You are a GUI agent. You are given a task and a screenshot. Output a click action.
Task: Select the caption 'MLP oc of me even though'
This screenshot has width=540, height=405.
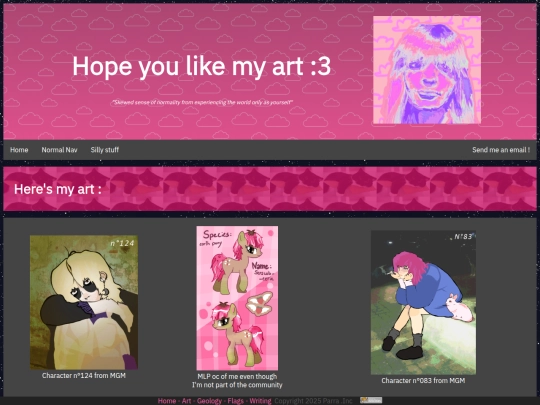coord(237,376)
